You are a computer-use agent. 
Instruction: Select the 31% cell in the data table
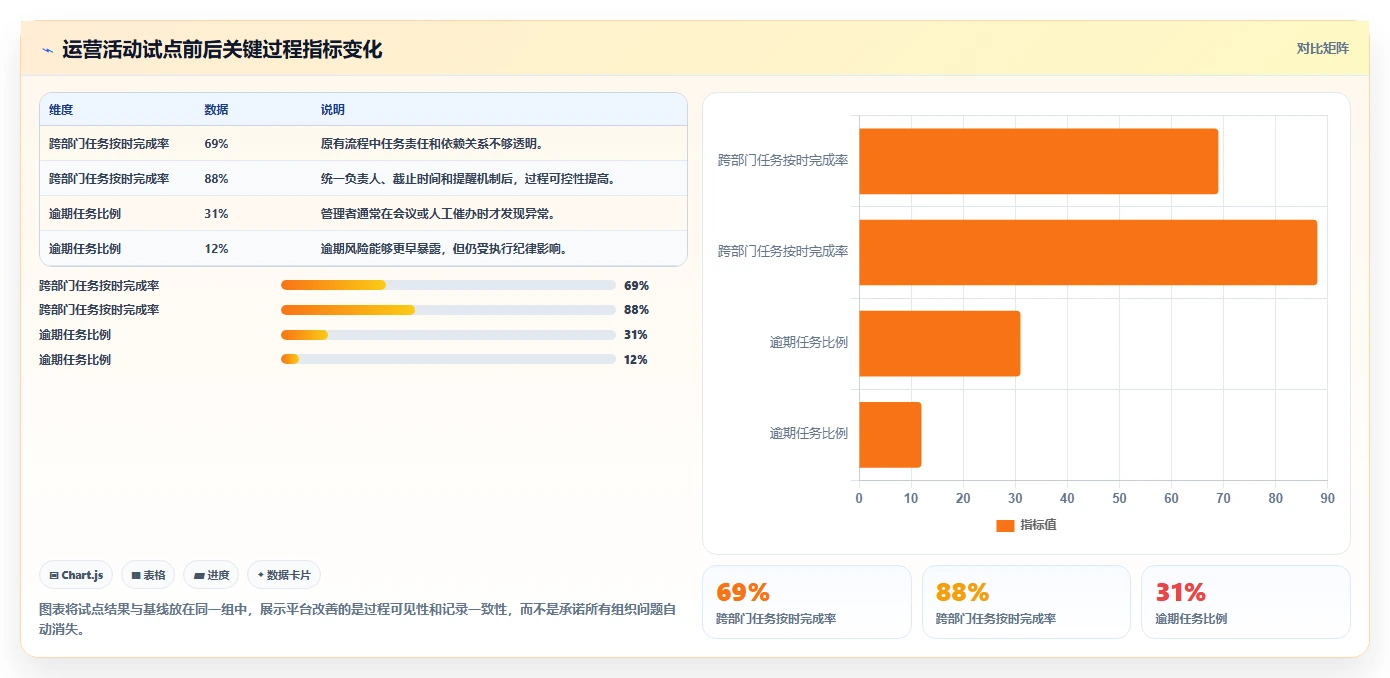click(216, 214)
